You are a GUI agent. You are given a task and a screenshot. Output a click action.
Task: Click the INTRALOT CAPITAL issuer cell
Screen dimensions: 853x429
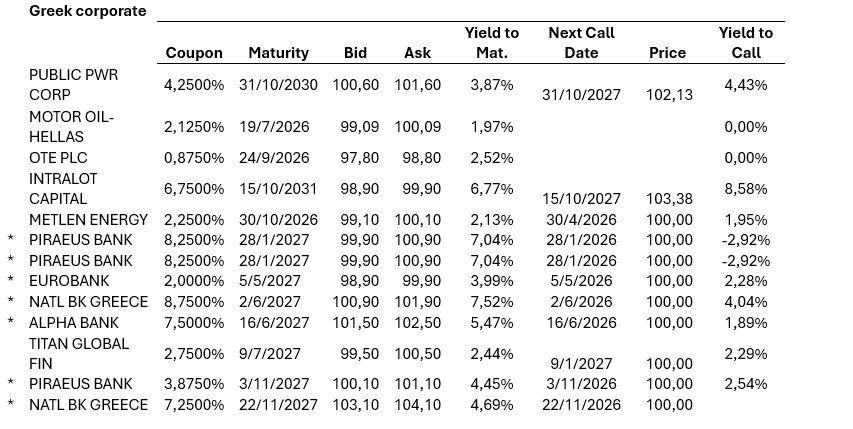pos(65,189)
